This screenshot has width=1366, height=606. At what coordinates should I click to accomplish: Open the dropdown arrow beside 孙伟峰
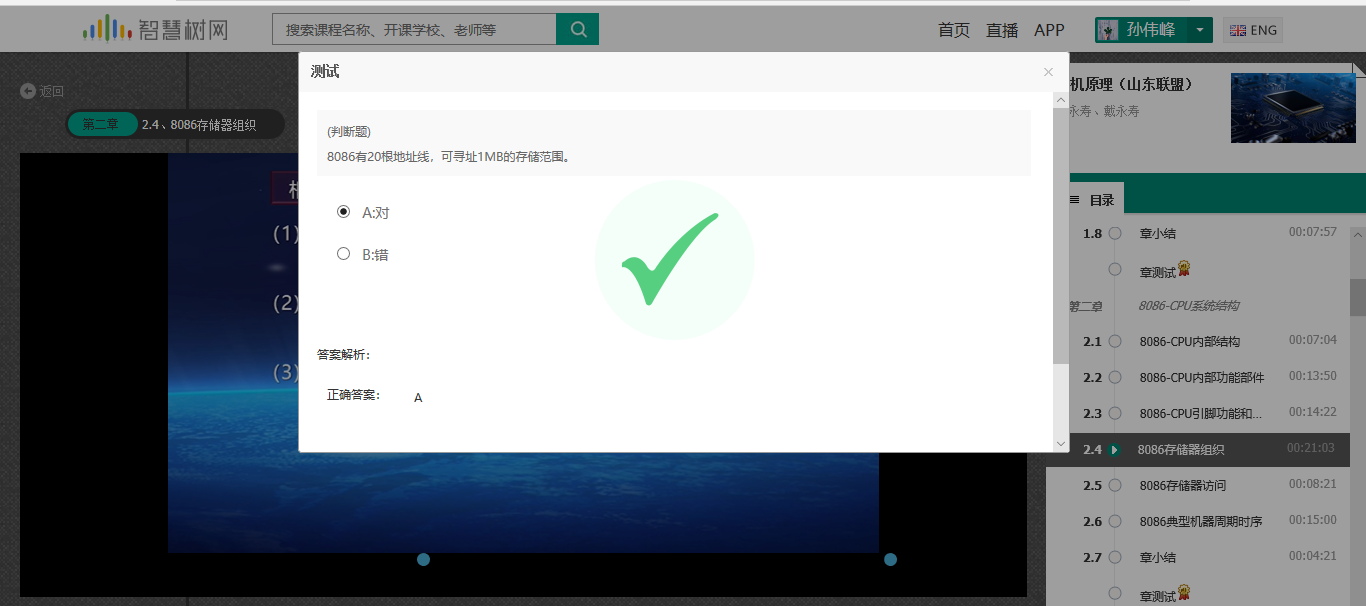pyautogui.click(x=1199, y=30)
